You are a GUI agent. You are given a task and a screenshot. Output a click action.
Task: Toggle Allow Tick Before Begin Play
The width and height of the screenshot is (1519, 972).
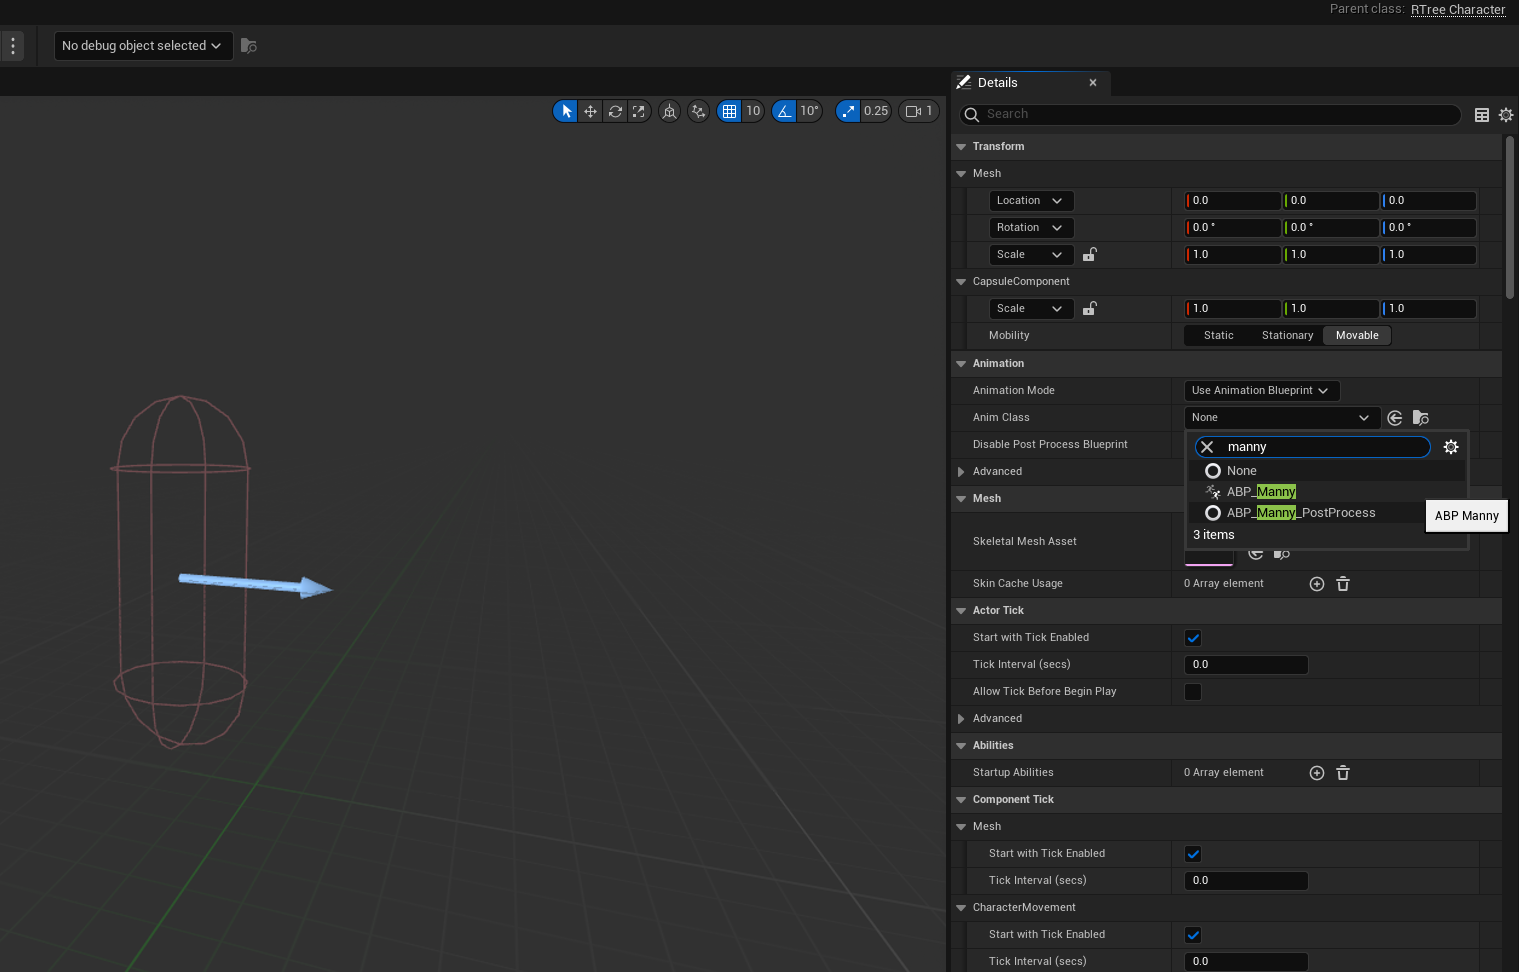[x=1193, y=692]
